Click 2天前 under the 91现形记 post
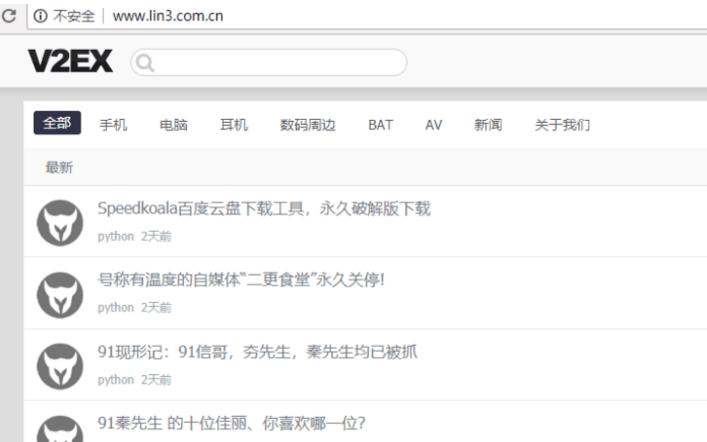This screenshot has width=707, height=442. [x=156, y=380]
